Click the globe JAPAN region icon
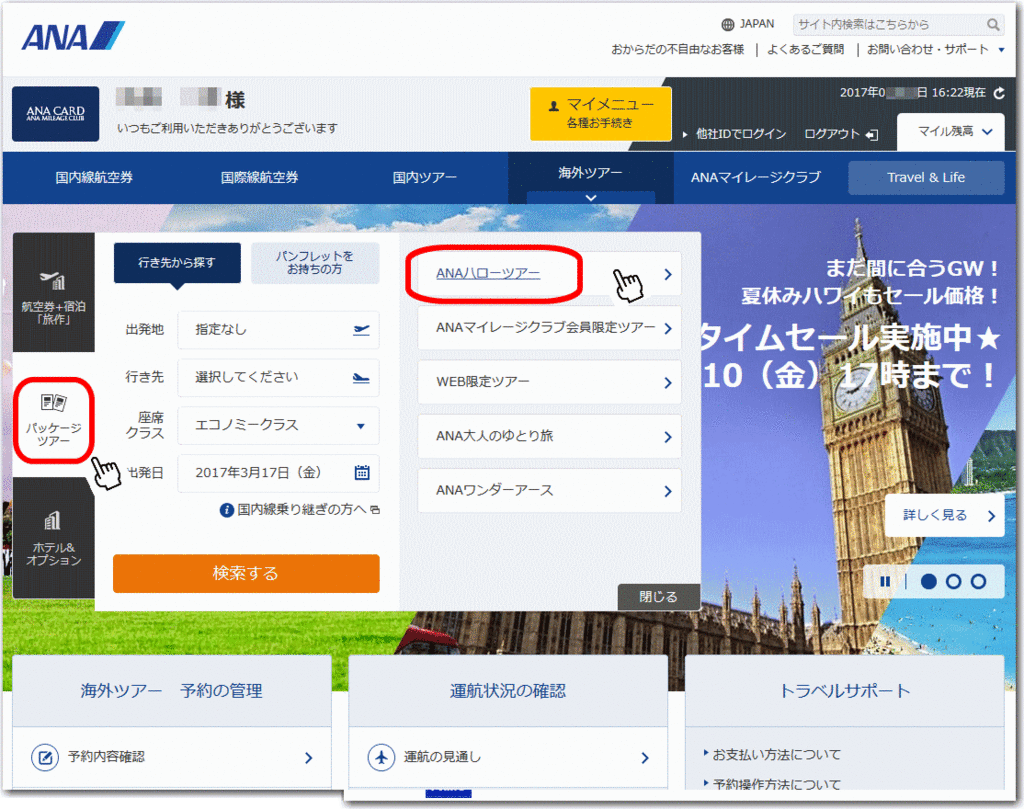Image resolution: width=1024 pixels, height=809 pixels. 728,25
